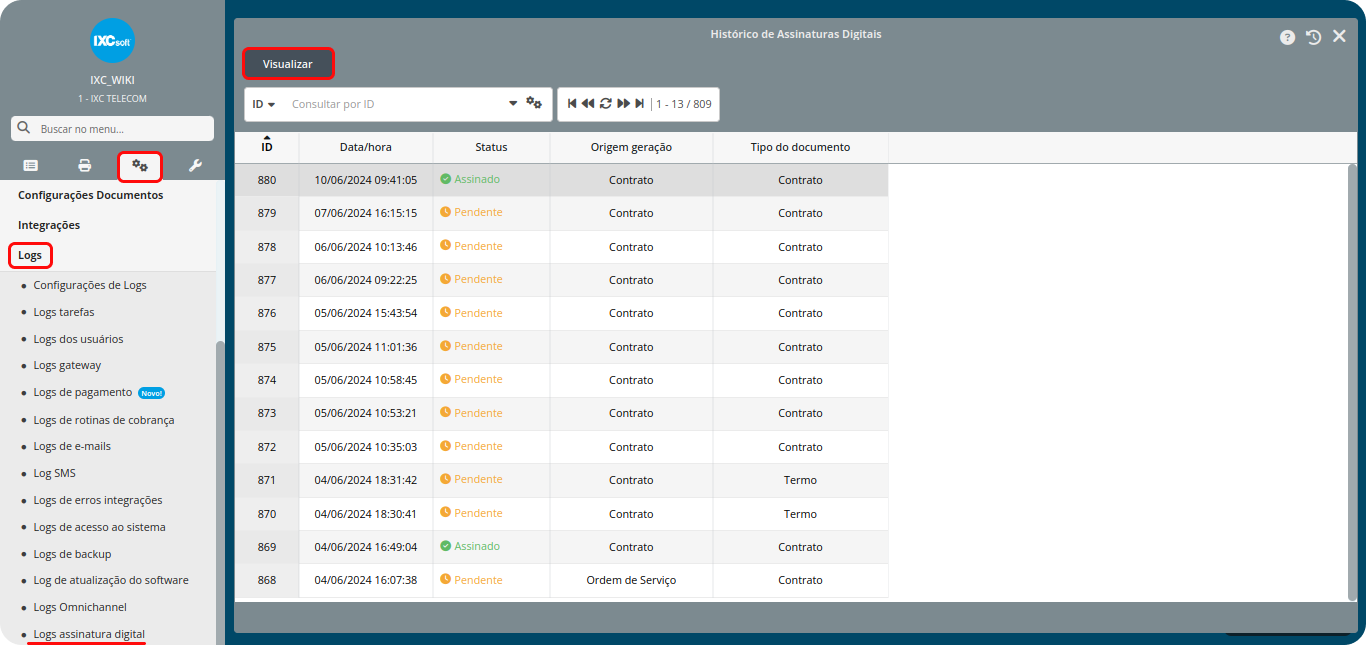The height and width of the screenshot is (645, 1366).
Task: Collapse the Logs menu section
Action: point(30,255)
